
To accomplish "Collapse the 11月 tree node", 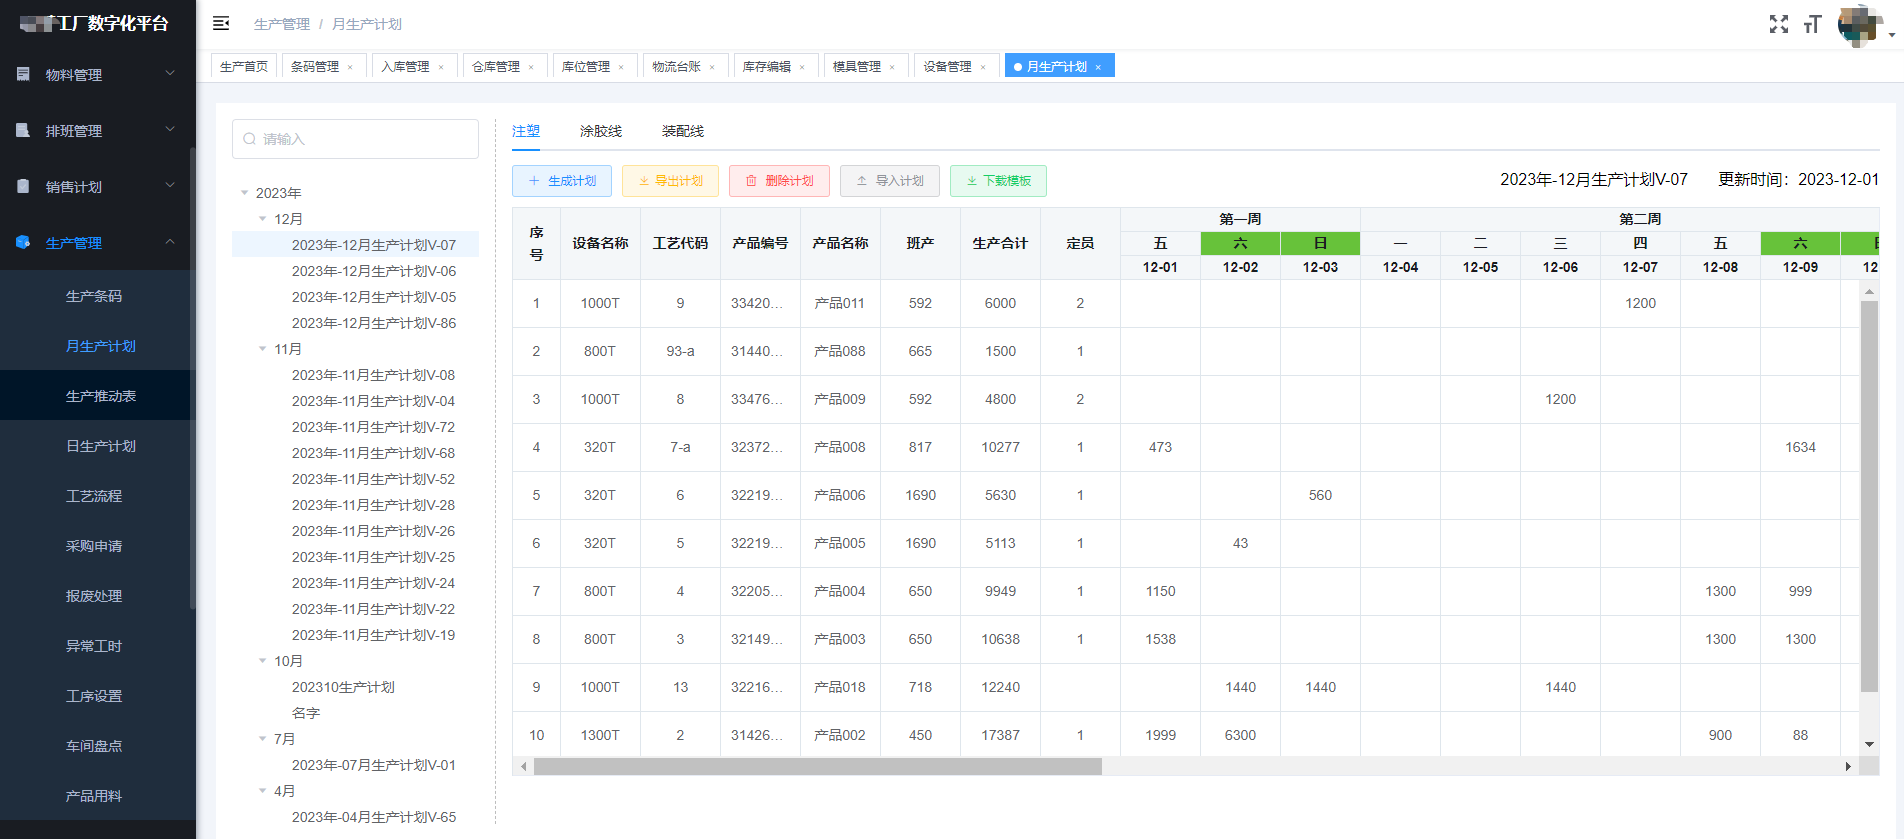I will 263,349.
